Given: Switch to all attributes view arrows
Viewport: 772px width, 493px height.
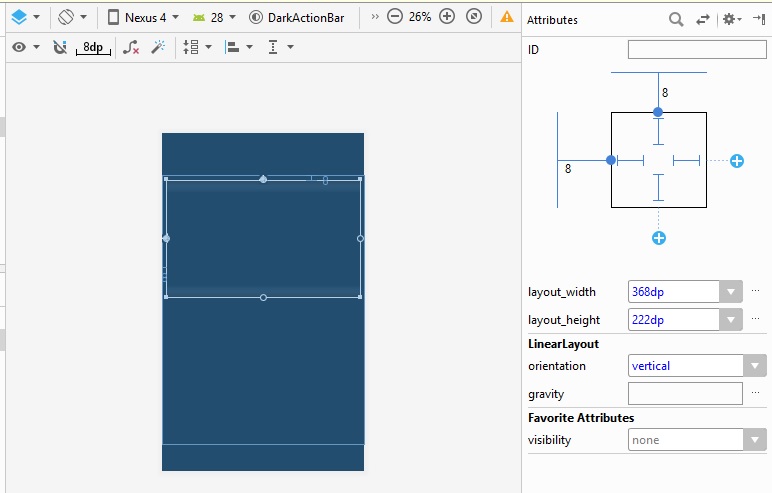Looking at the screenshot, I should click(703, 19).
